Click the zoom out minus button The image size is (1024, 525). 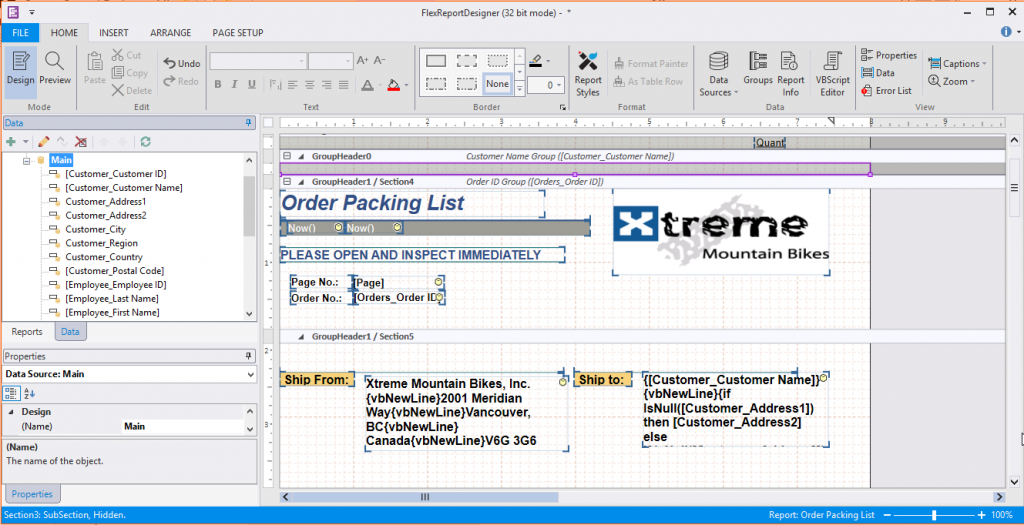coord(887,515)
